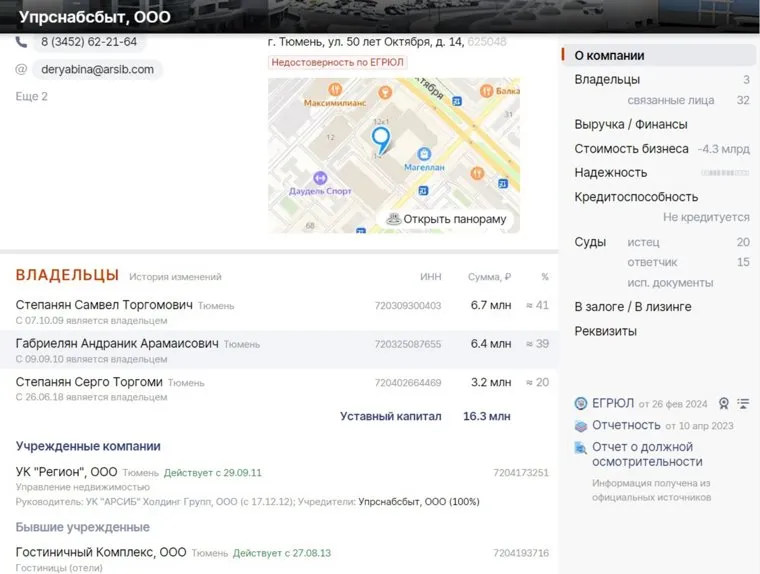This screenshot has width=760, height=574.
Task: Open owner Степанян Самвел Торгомович
Action: click(104, 304)
